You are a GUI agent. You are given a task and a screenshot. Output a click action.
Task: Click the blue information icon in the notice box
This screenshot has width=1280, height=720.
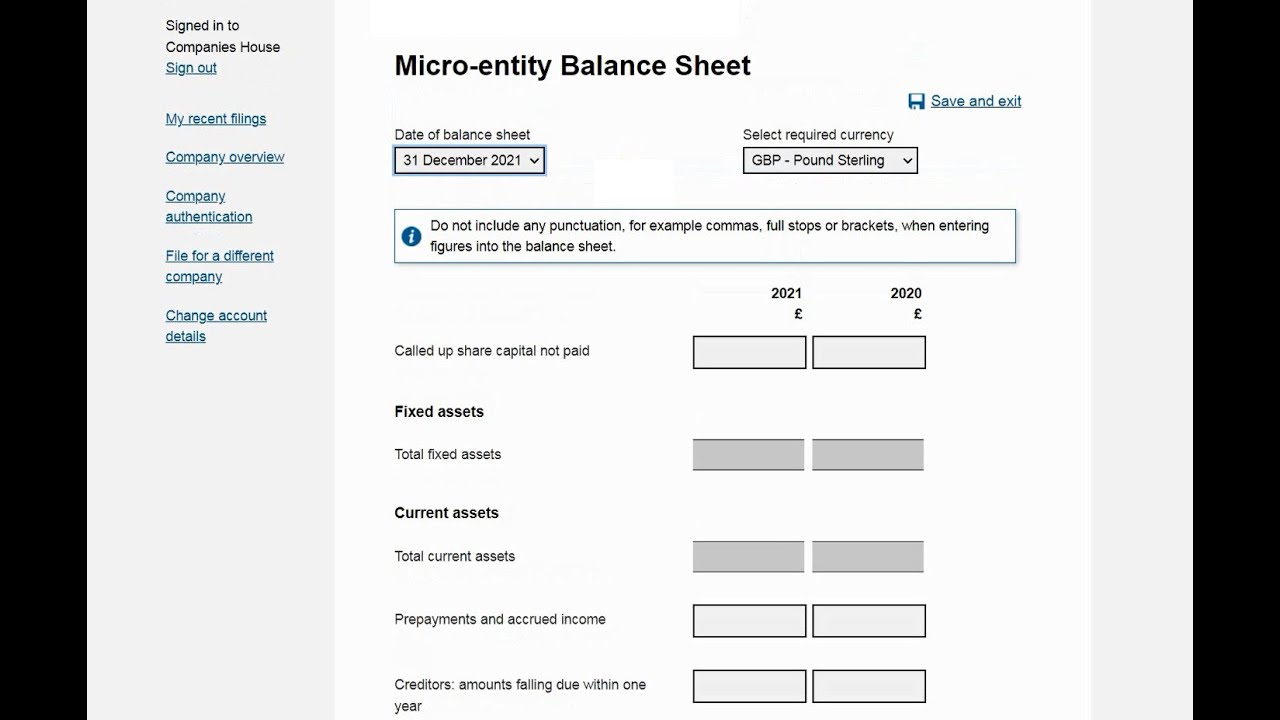tap(411, 235)
